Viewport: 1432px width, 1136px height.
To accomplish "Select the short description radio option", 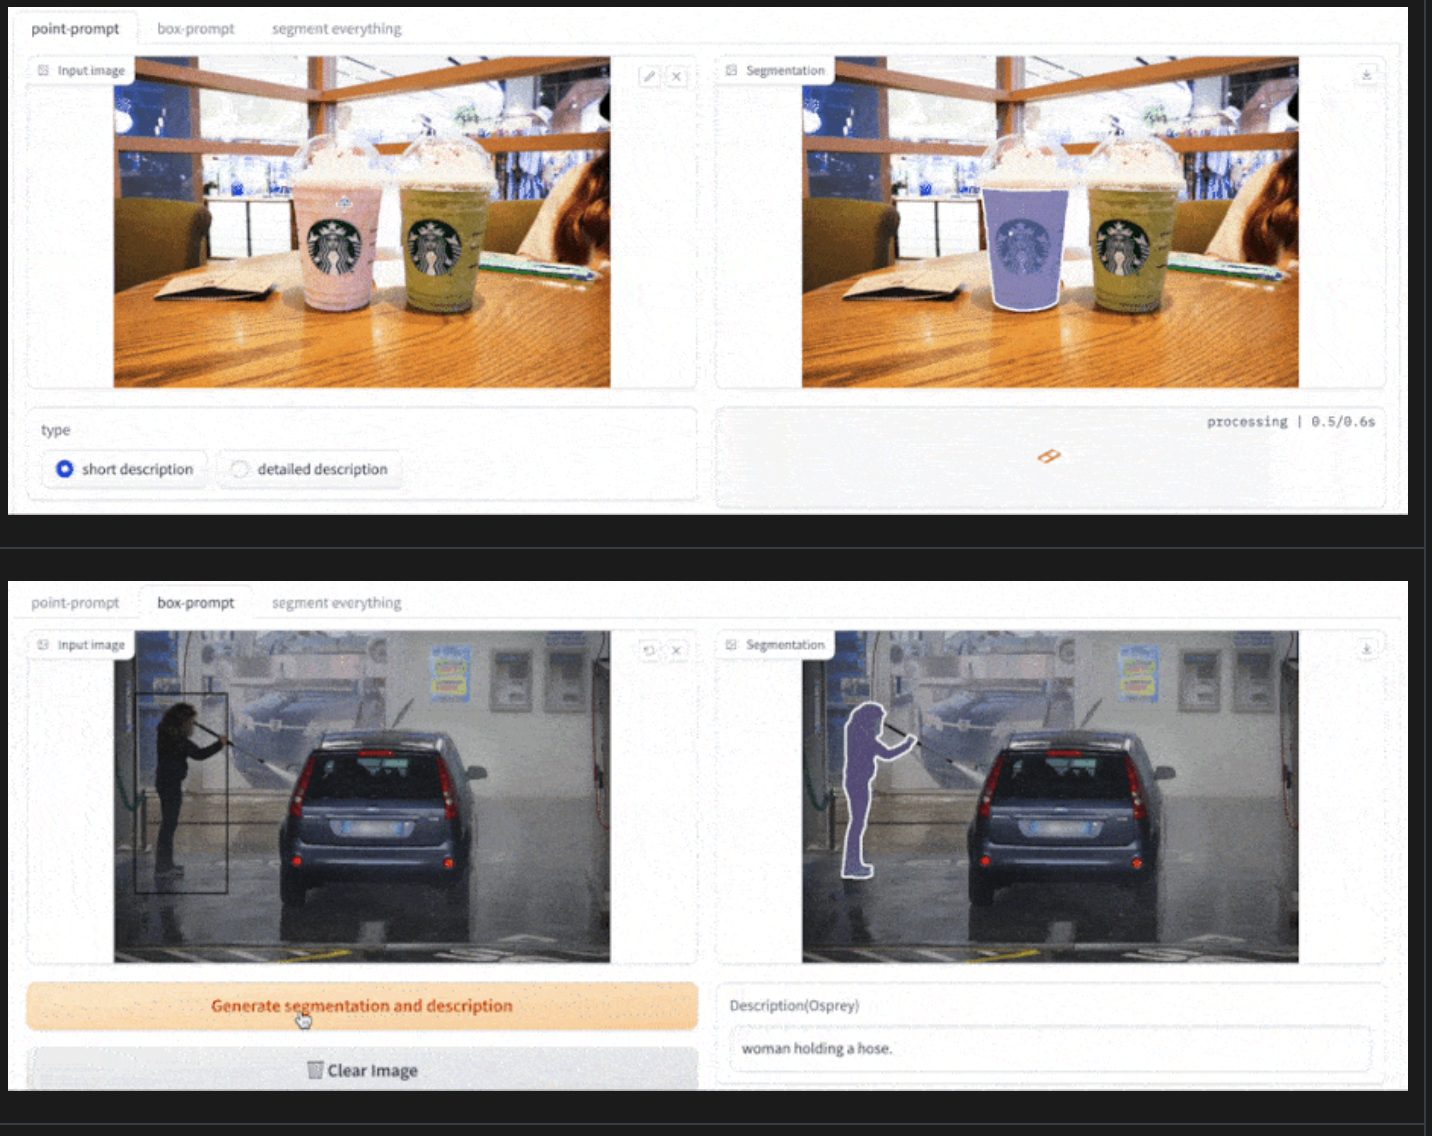I will [x=65, y=469].
